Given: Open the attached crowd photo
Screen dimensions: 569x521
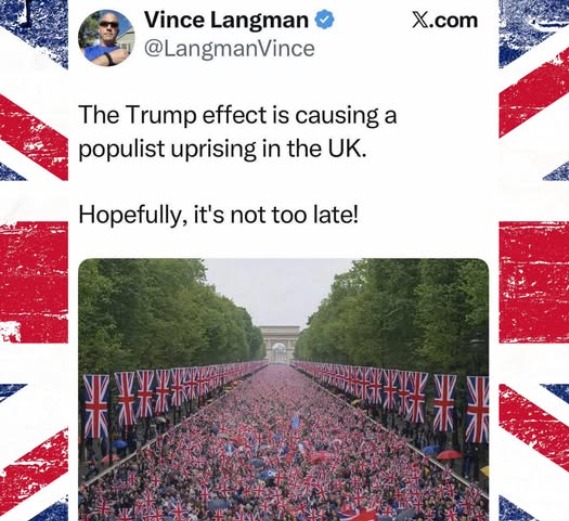Looking at the screenshot, I should (x=284, y=390).
